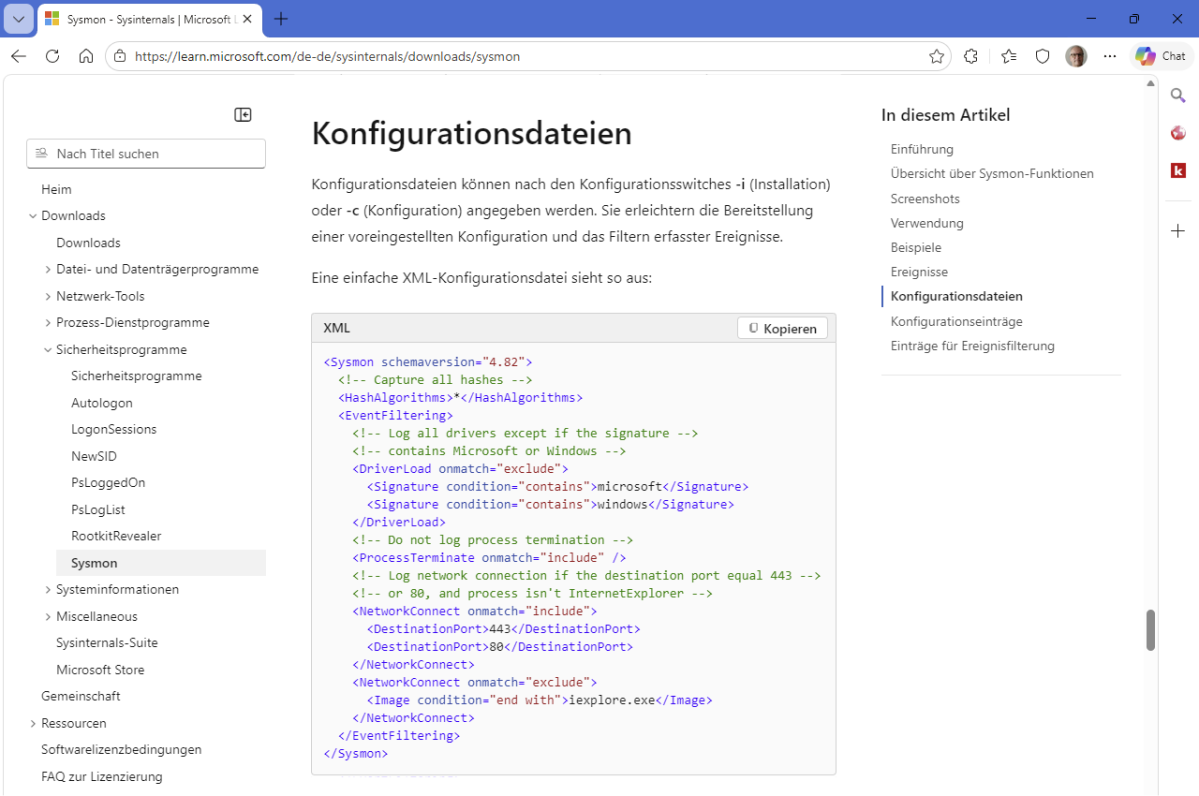1199x796 pixels.
Task: Open Sysinternals-Suite page
Action: pos(106,643)
